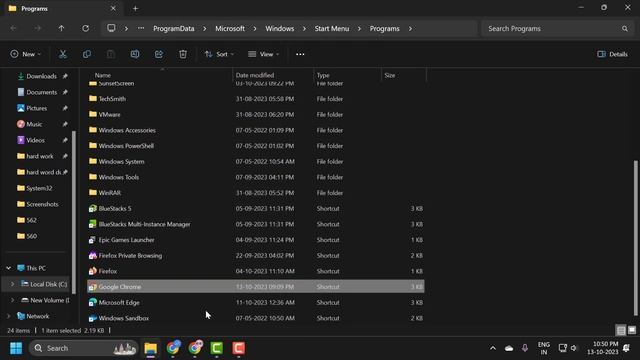The width and height of the screenshot is (640, 360).
Task: Open File Explorer from taskbar
Action: click(151, 348)
